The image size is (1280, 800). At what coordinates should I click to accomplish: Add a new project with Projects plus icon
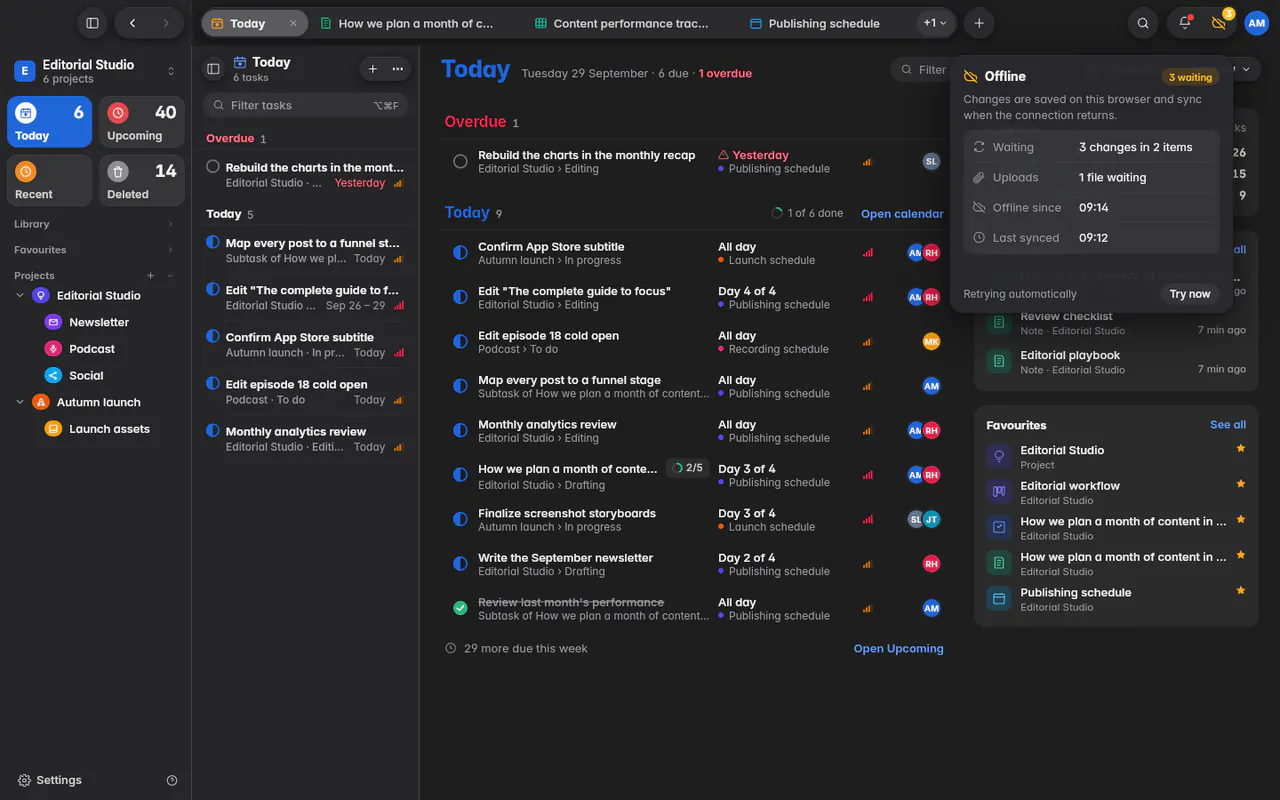tap(151, 276)
